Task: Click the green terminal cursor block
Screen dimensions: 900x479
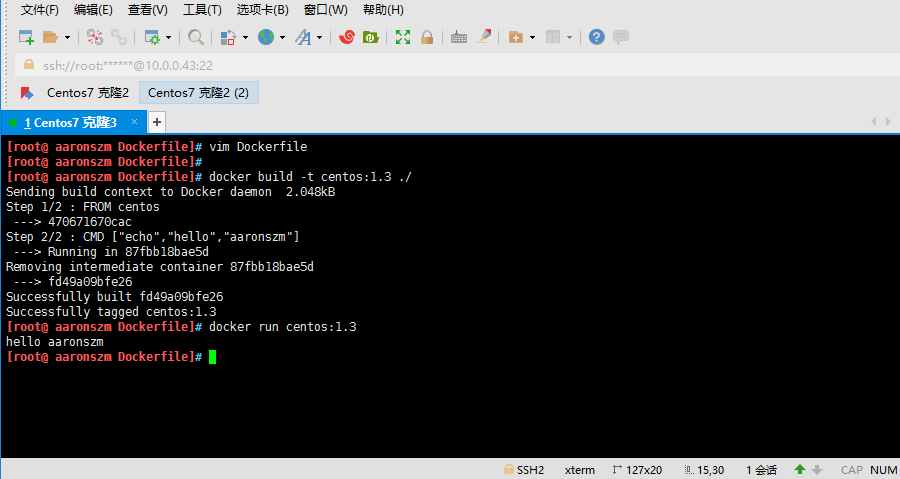Action: (212, 357)
